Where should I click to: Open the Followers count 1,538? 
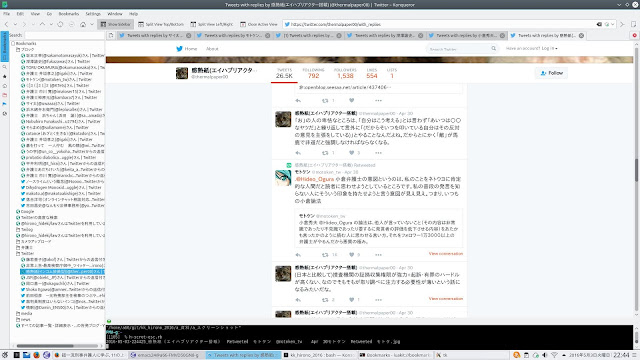345,73
